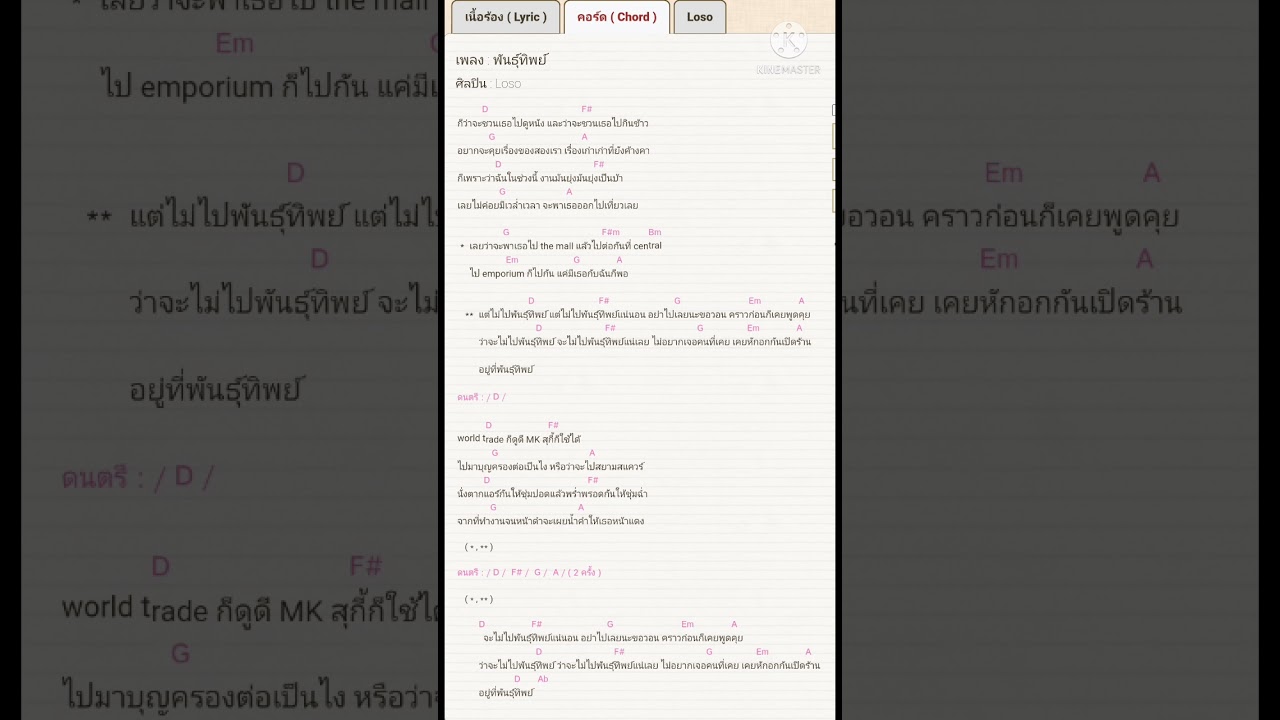Click the song title พันธุ์ทิพย์ in the header
The image size is (1280, 720).
(520, 60)
